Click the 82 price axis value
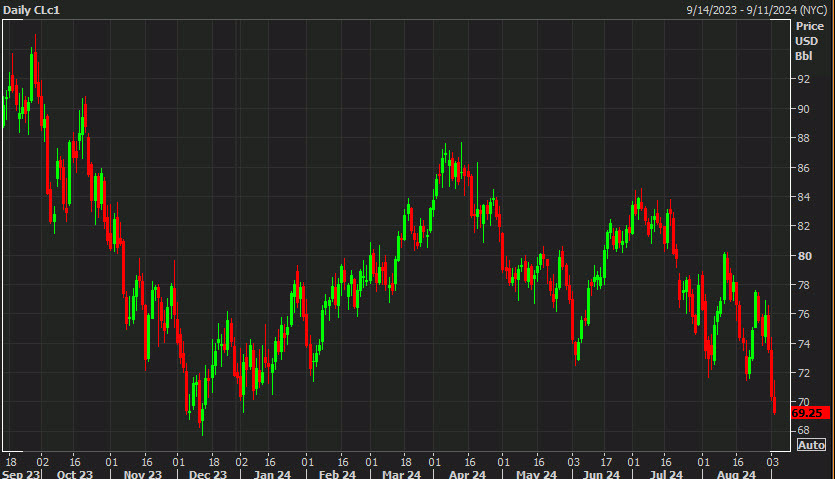Screen dimensions: 835x479 click(804, 226)
